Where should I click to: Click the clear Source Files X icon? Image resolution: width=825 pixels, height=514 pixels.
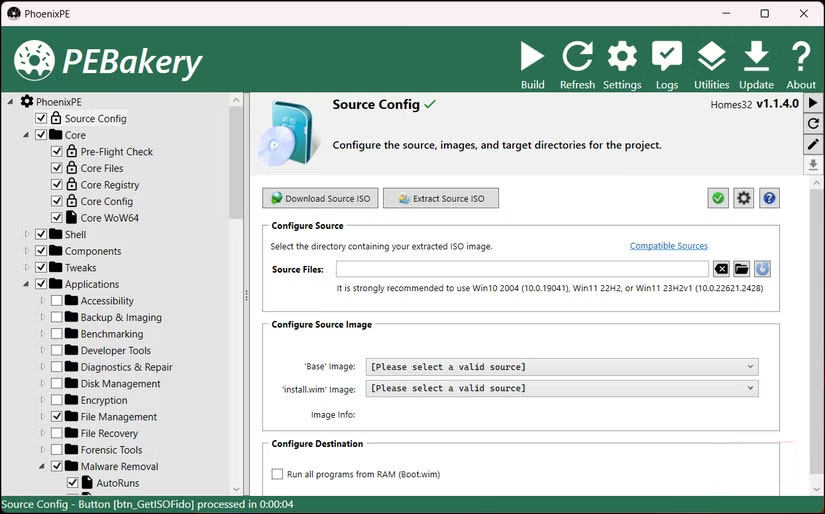click(721, 269)
